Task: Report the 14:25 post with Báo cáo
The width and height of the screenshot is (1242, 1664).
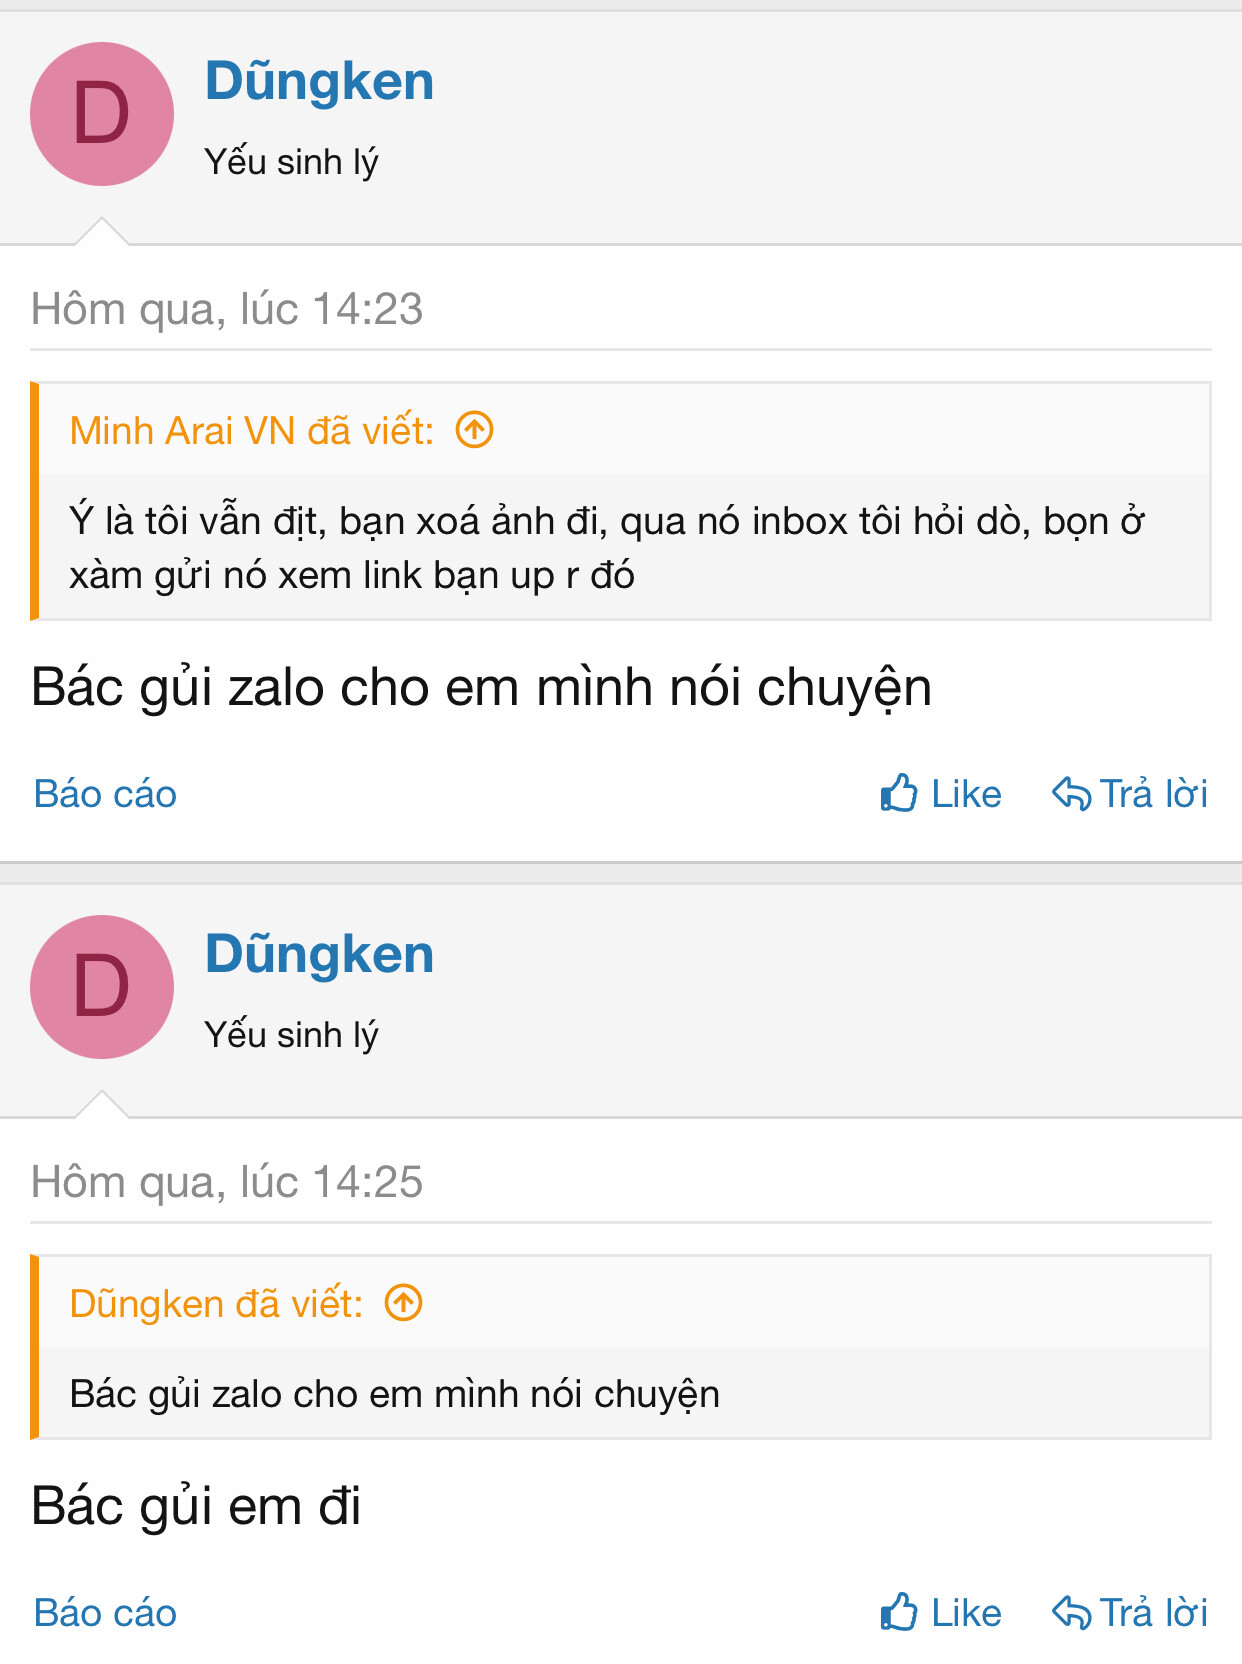Action: pos(105,1613)
